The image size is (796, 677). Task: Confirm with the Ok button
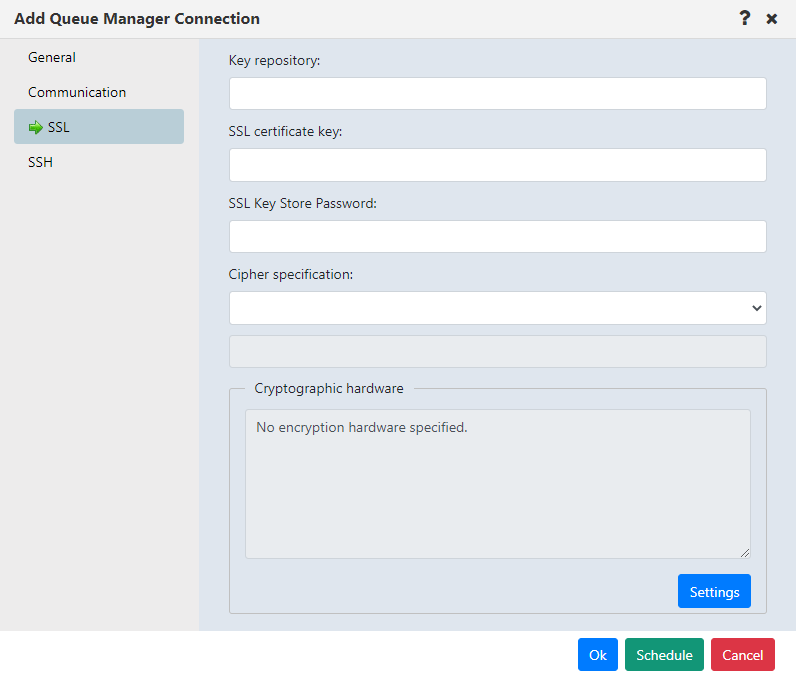598,655
